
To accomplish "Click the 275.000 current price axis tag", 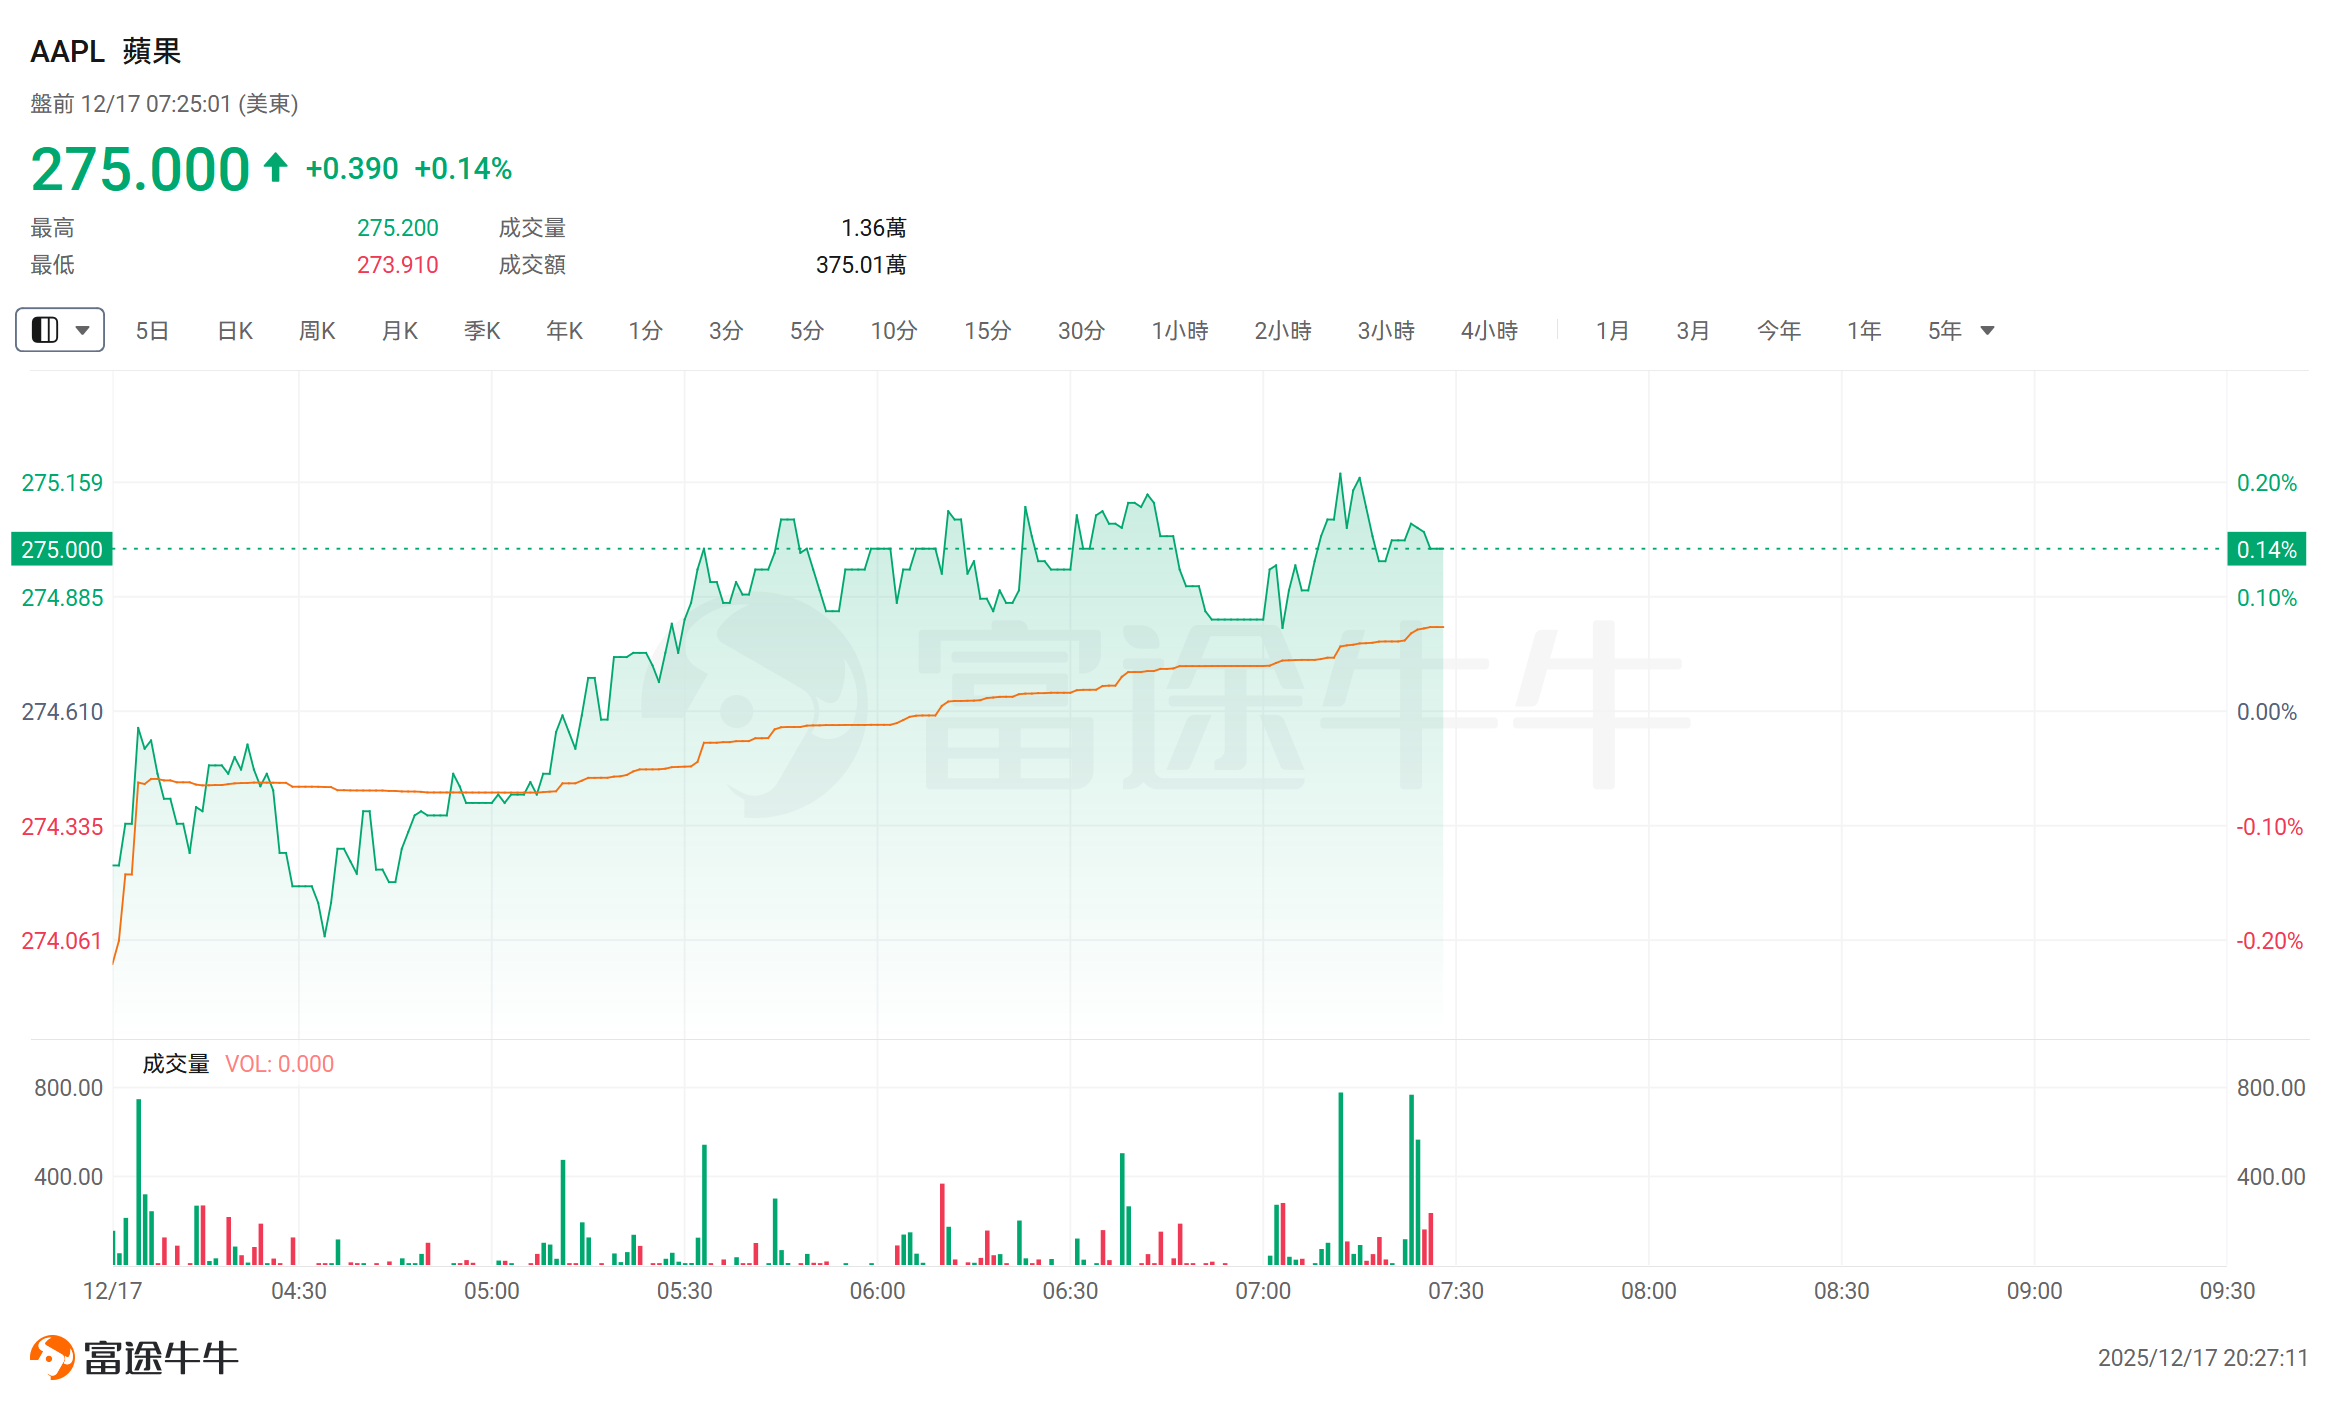I will (x=62, y=549).
